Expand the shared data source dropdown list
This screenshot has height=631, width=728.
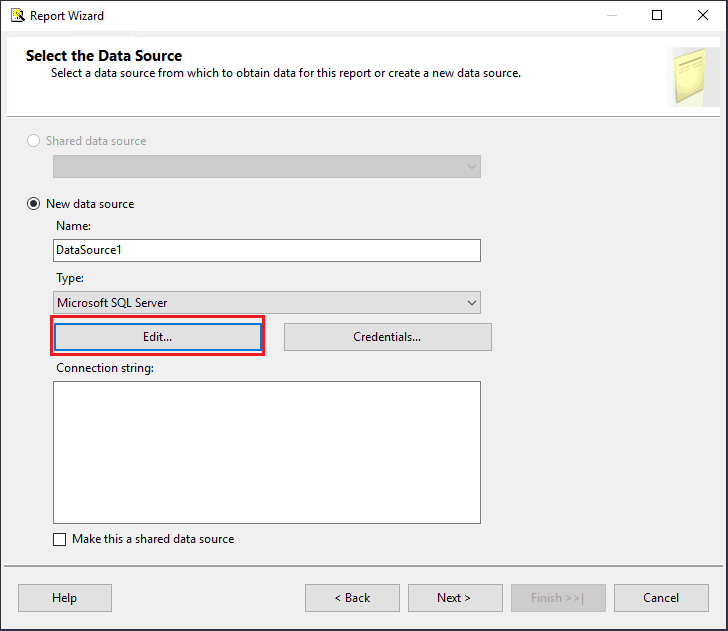coord(267,167)
